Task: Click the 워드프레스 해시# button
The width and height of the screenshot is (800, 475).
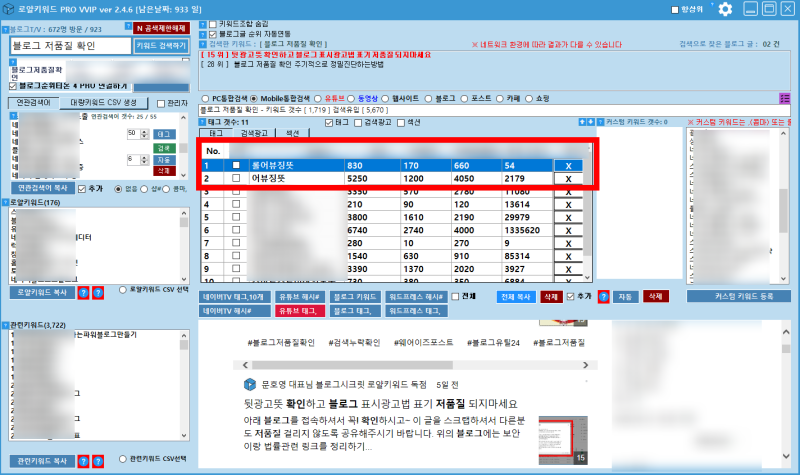Action: coord(416,297)
